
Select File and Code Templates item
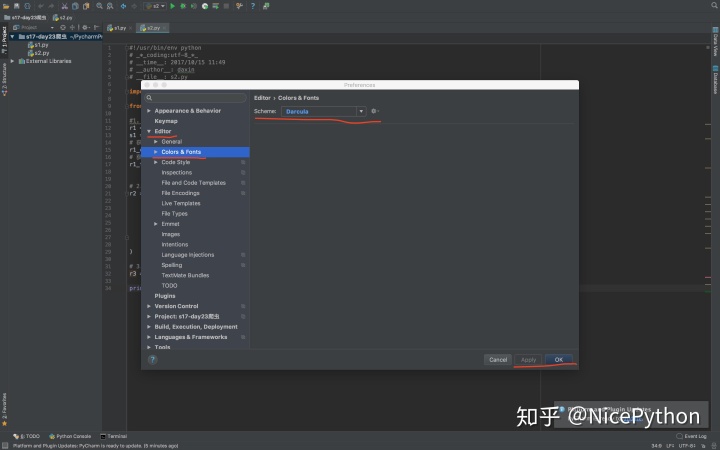[193, 183]
